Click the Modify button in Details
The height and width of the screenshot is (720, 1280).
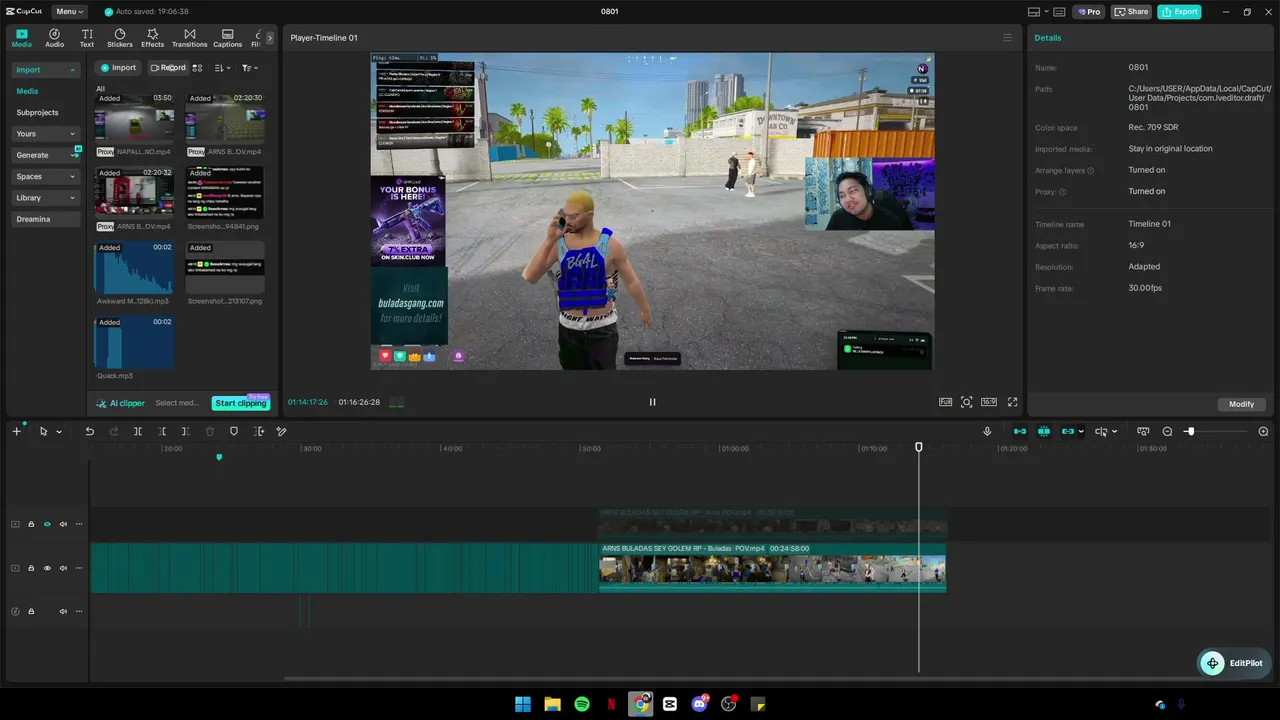point(1241,404)
